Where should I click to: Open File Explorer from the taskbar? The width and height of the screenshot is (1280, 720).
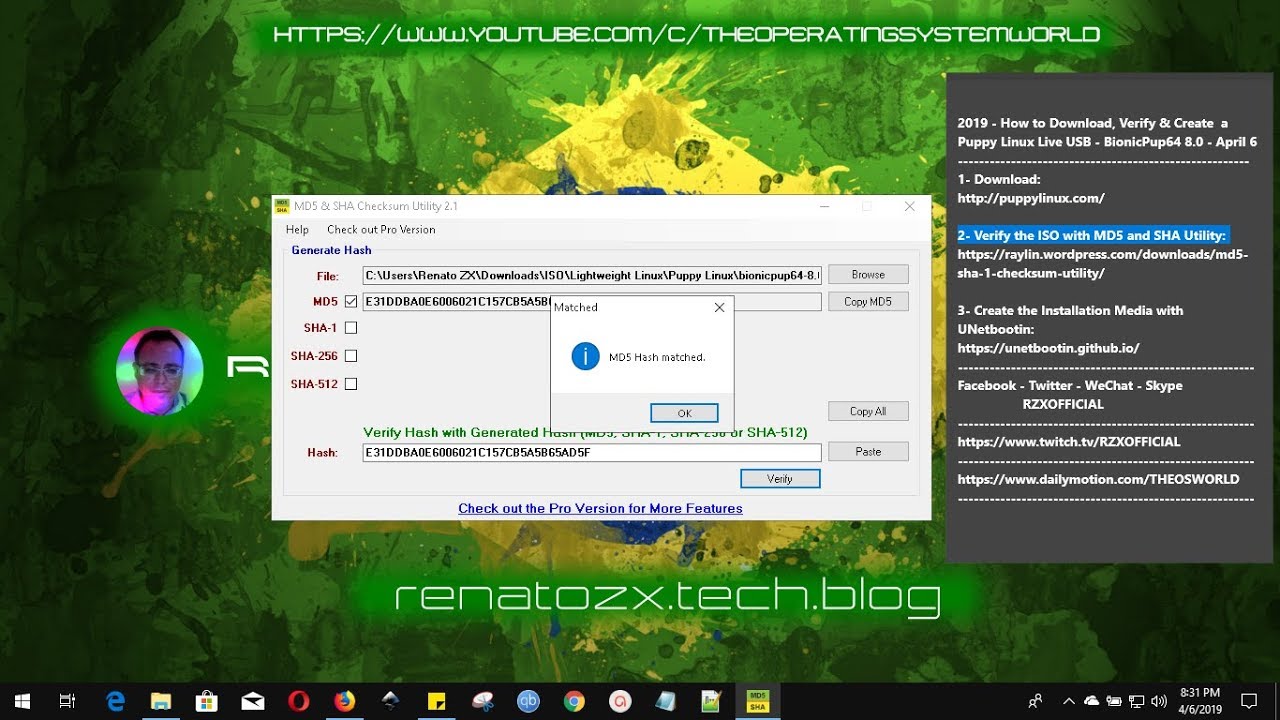[161, 701]
